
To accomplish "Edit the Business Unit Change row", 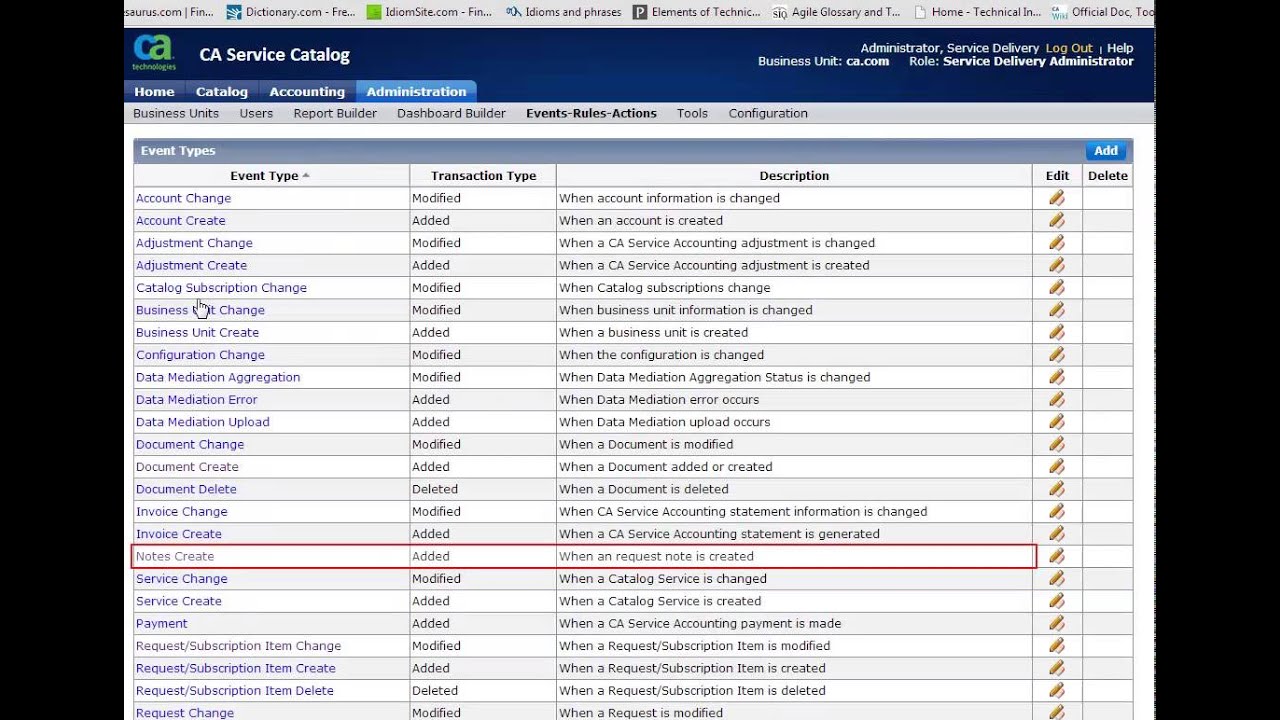I will pos(1056,310).
